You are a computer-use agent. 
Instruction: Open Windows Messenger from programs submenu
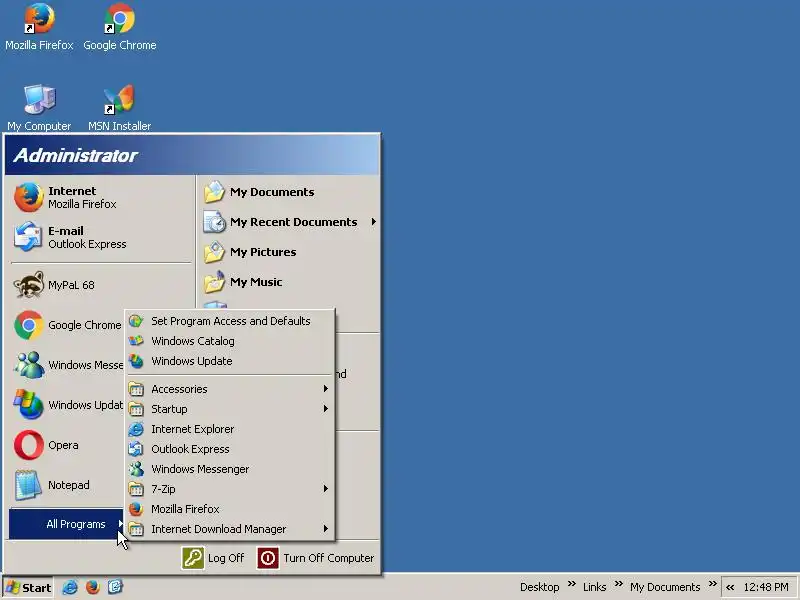[x=230, y=469]
